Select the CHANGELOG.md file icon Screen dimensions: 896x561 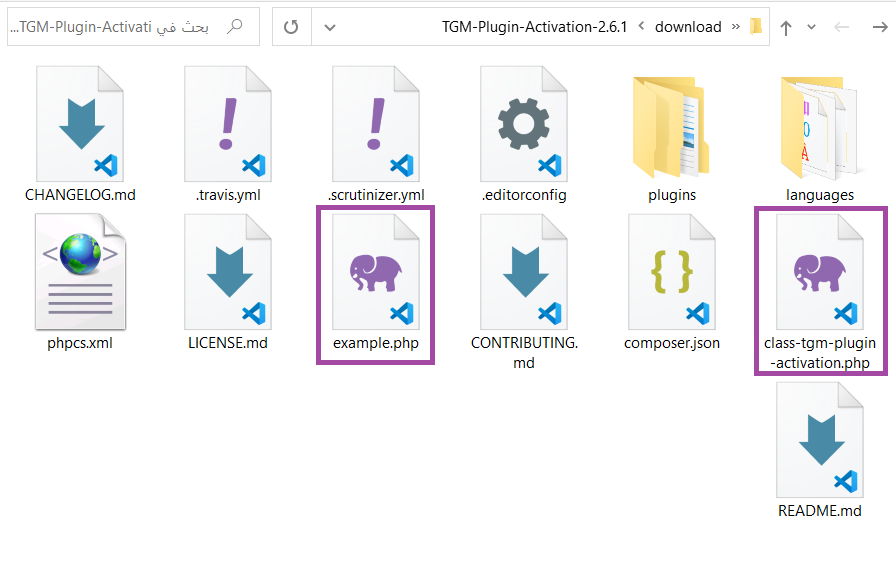(x=80, y=124)
